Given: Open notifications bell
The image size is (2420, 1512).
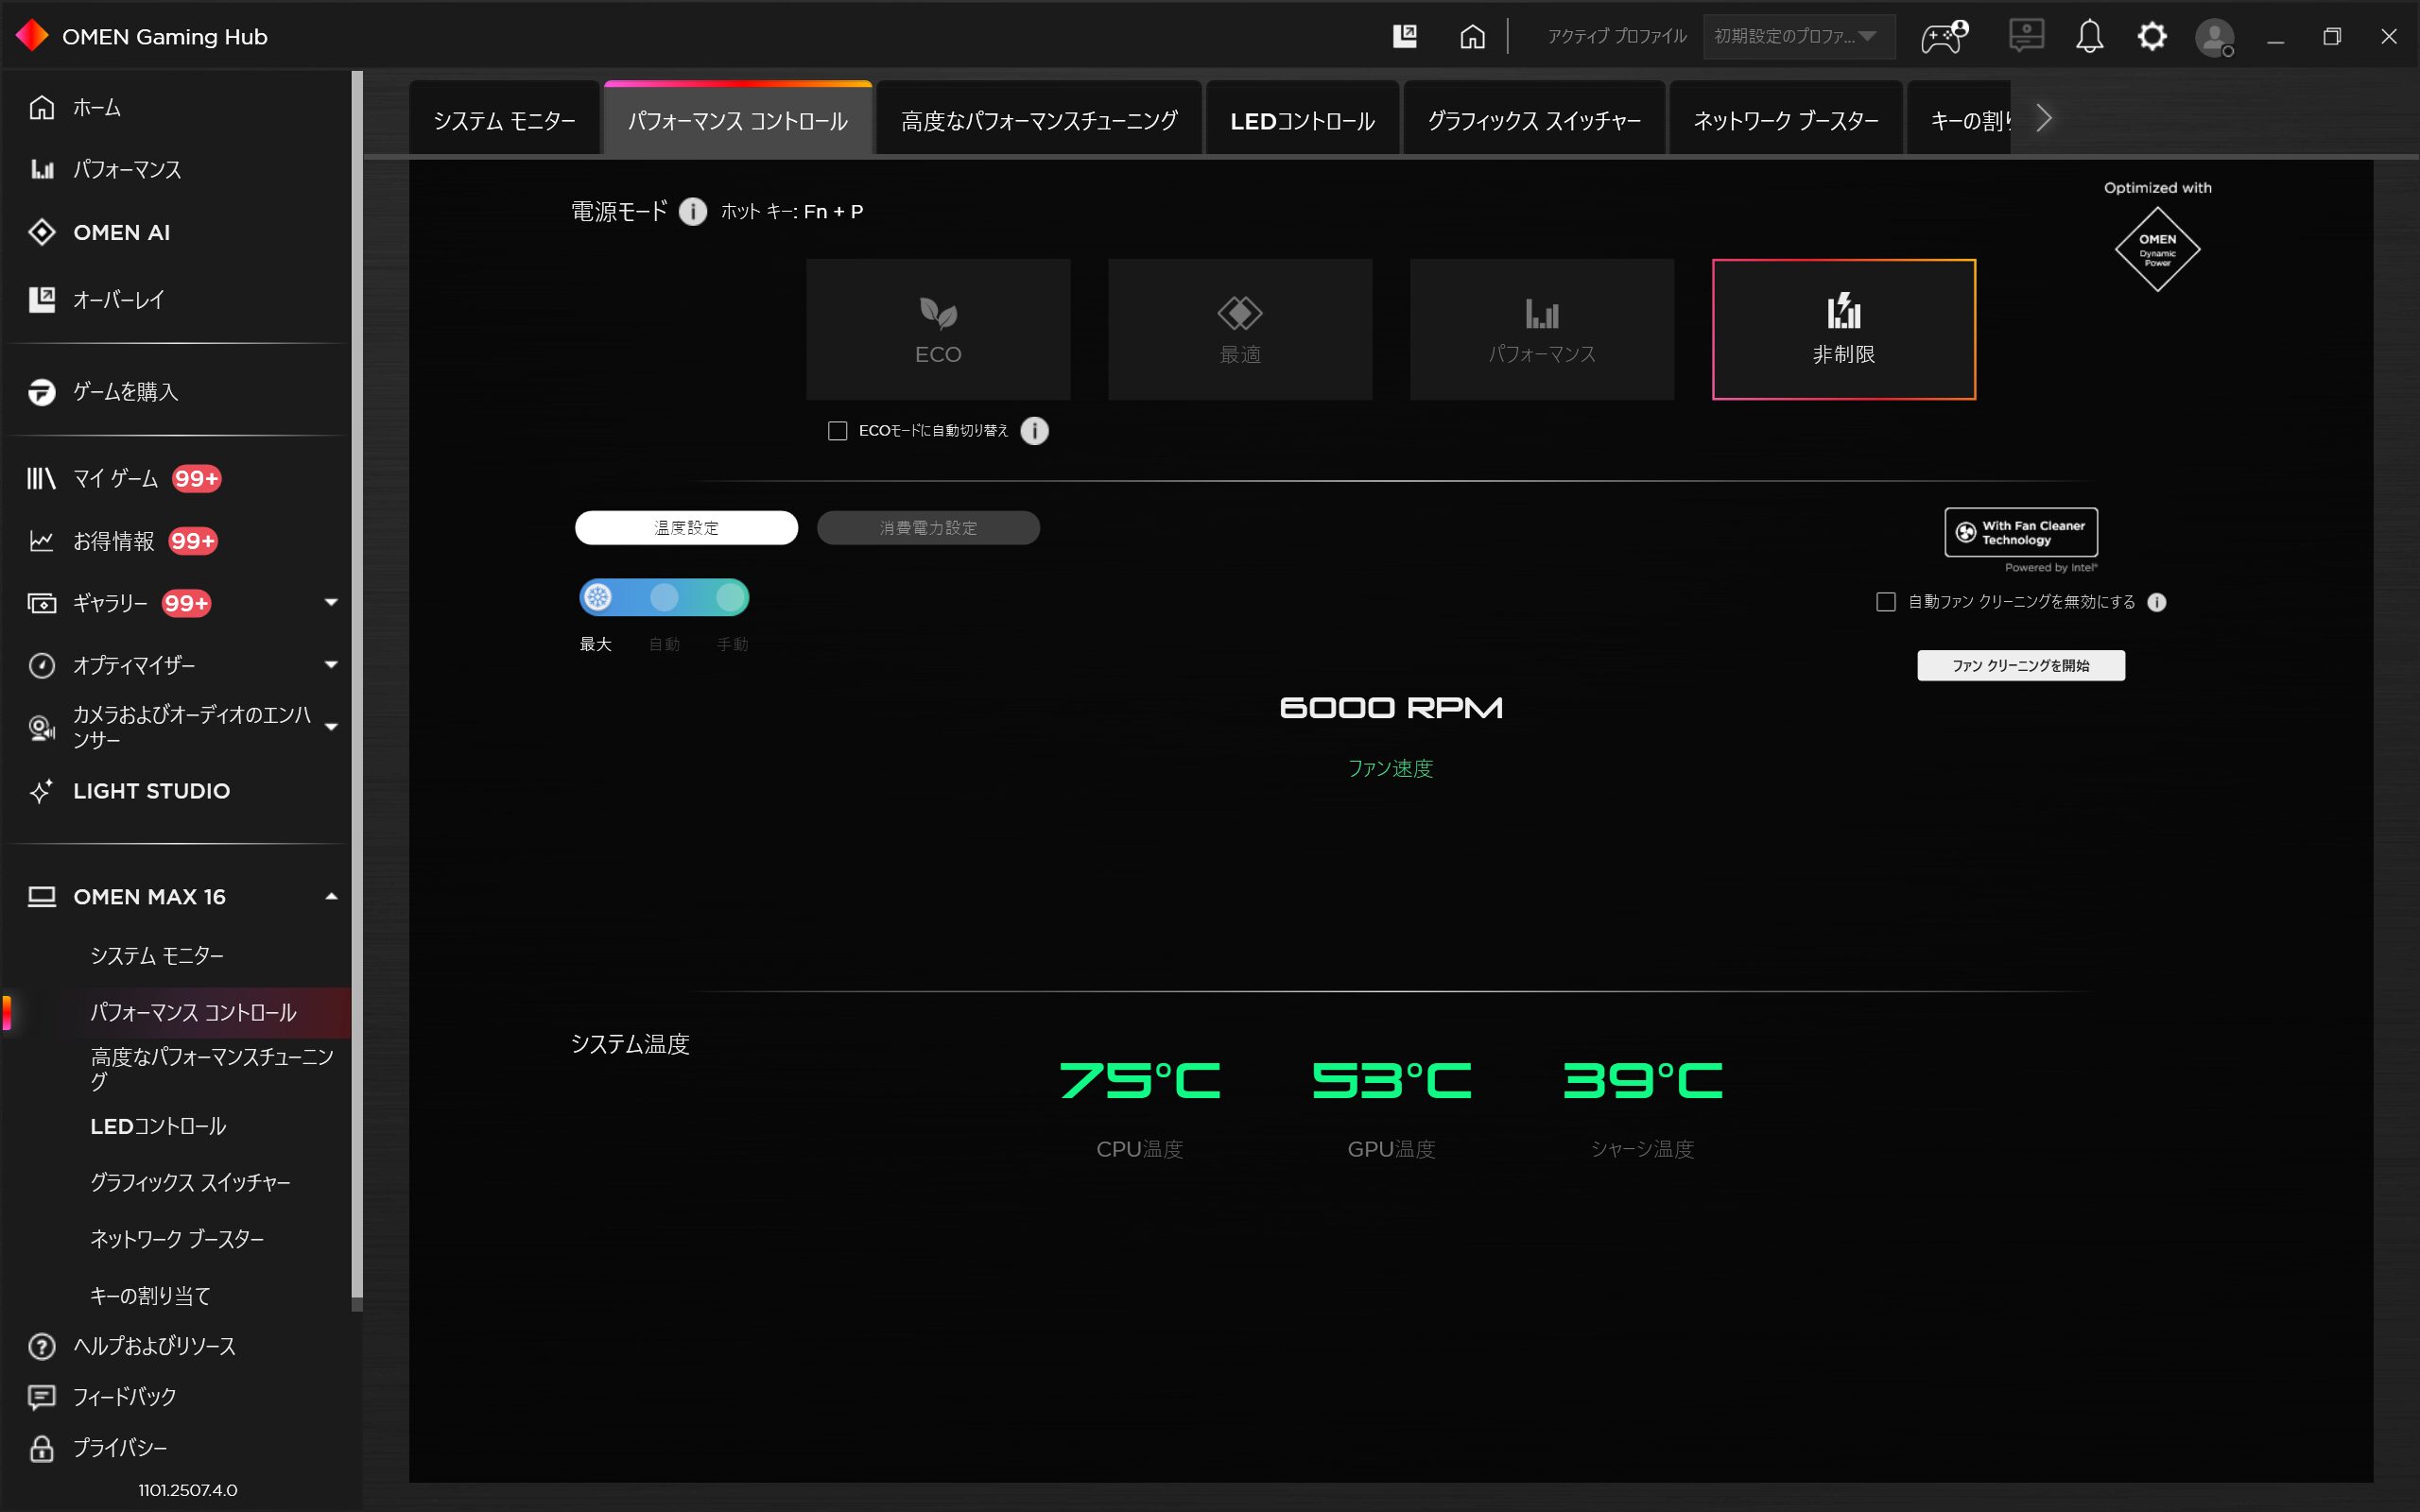Looking at the screenshot, I should pyautogui.click(x=2089, y=37).
